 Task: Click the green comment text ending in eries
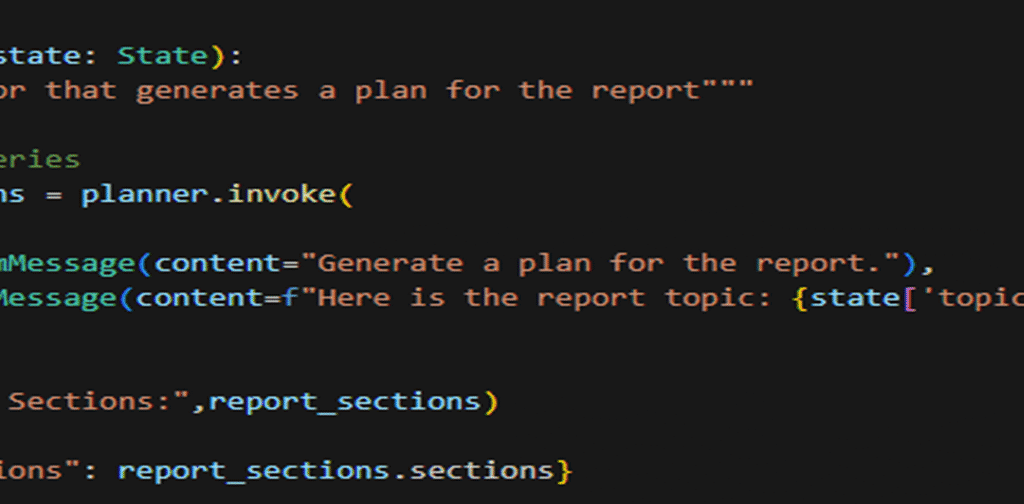[39, 159]
